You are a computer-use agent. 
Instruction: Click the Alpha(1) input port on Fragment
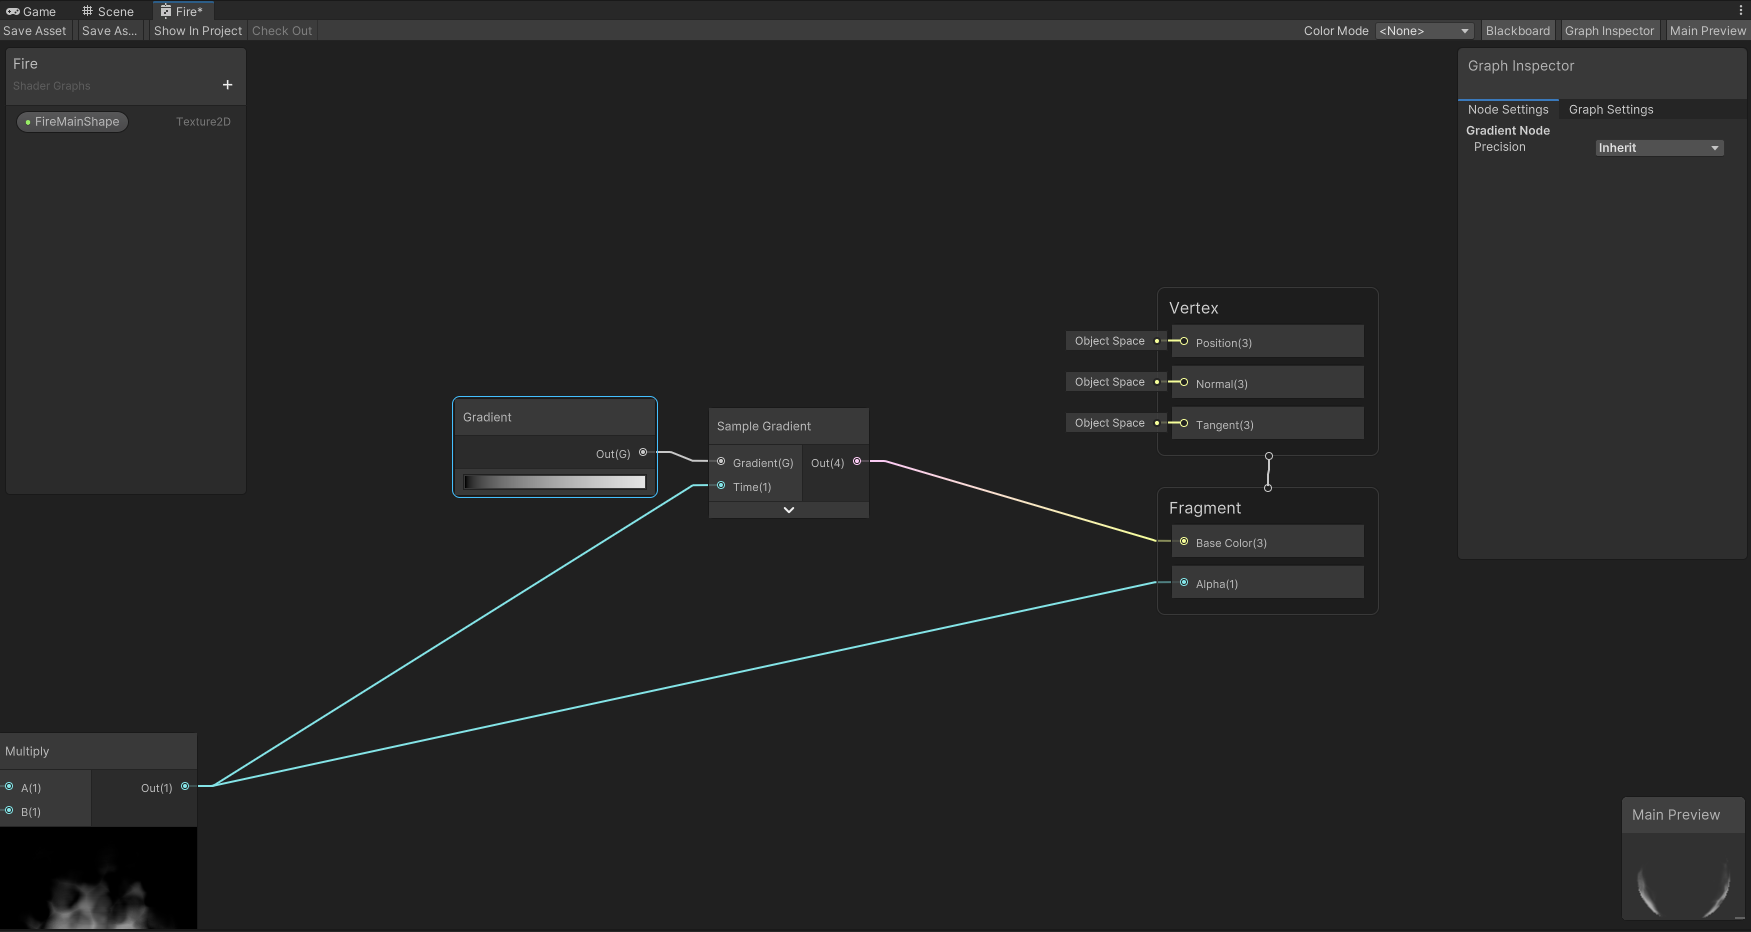[1184, 583]
